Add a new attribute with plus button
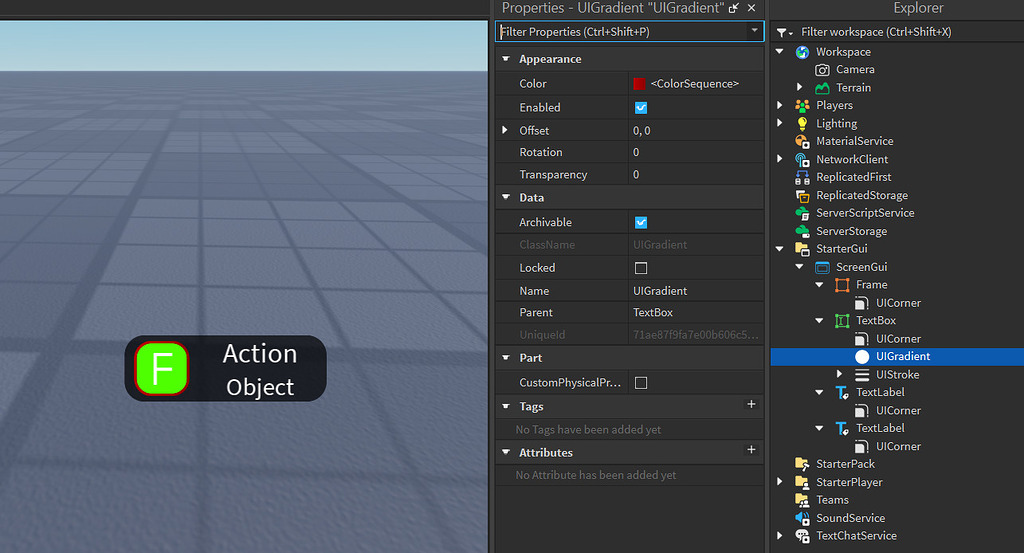1024x553 pixels. [x=751, y=450]
